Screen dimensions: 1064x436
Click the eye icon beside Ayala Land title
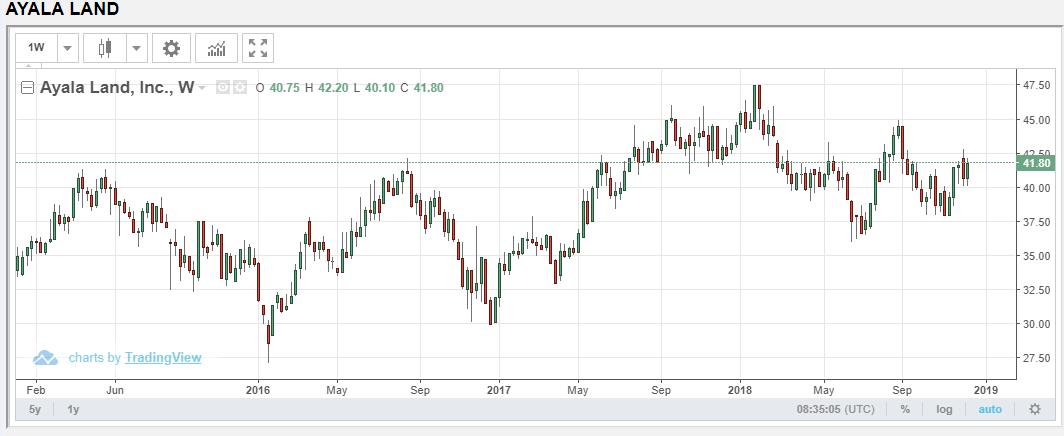point(224,88)
